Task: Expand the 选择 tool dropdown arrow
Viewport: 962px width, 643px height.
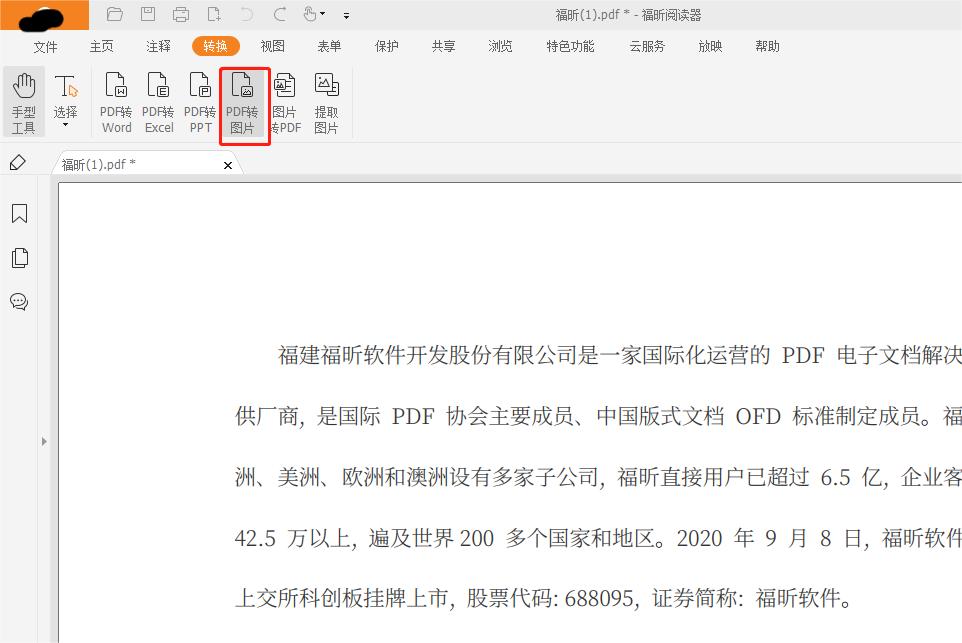Action: 66,124
